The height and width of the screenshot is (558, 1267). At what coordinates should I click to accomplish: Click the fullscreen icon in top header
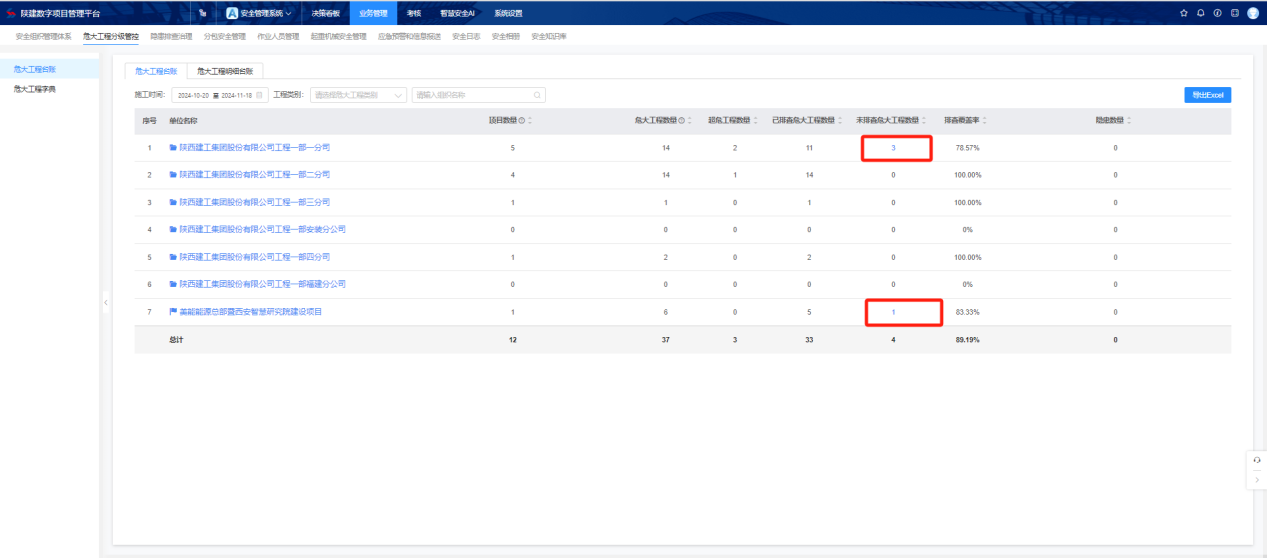(1235, 13)
